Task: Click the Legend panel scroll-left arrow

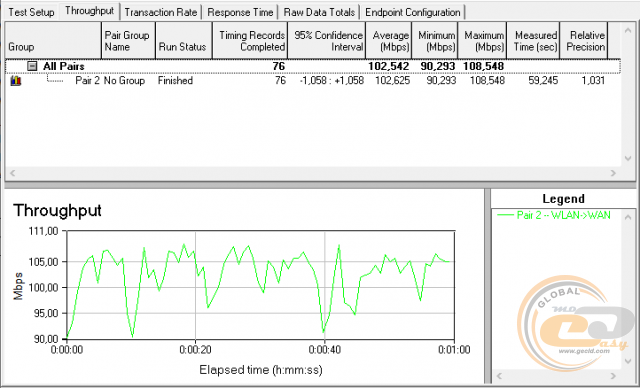Action: tap(500, 375)
